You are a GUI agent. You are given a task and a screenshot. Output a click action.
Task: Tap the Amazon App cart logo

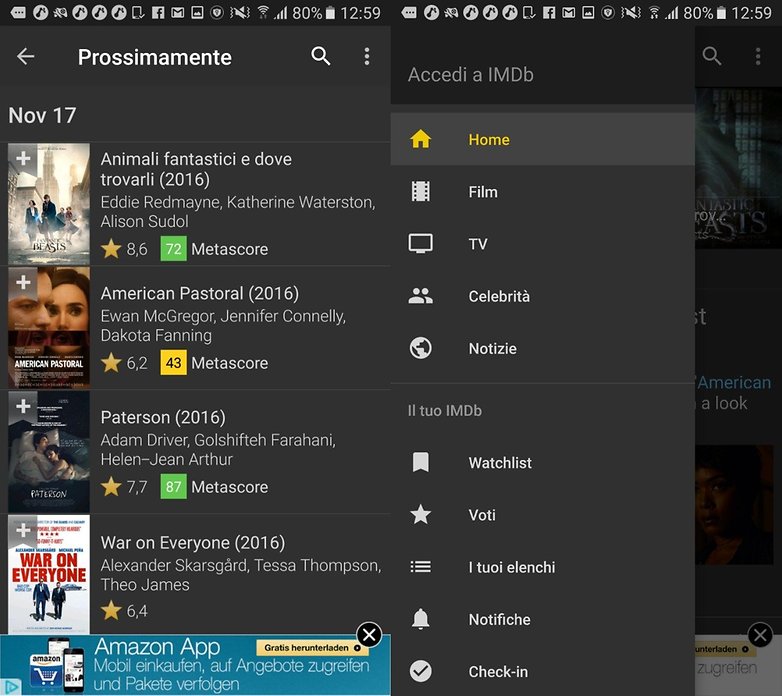tap(46, 673)
